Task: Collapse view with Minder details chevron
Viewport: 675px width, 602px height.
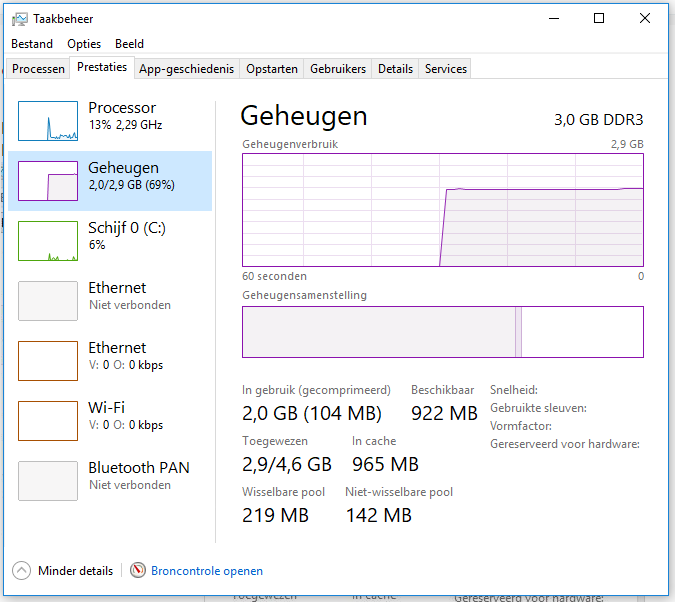Action: coord(21,571)
